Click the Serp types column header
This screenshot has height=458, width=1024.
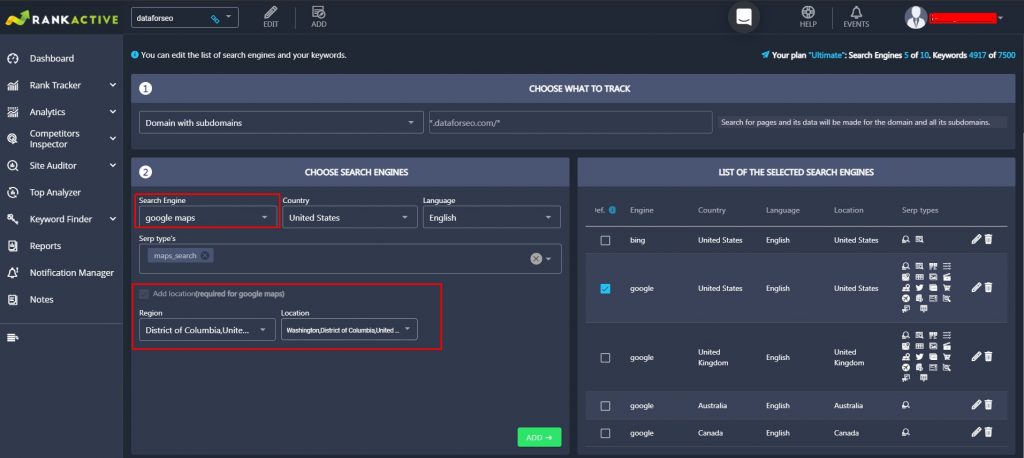920,210
